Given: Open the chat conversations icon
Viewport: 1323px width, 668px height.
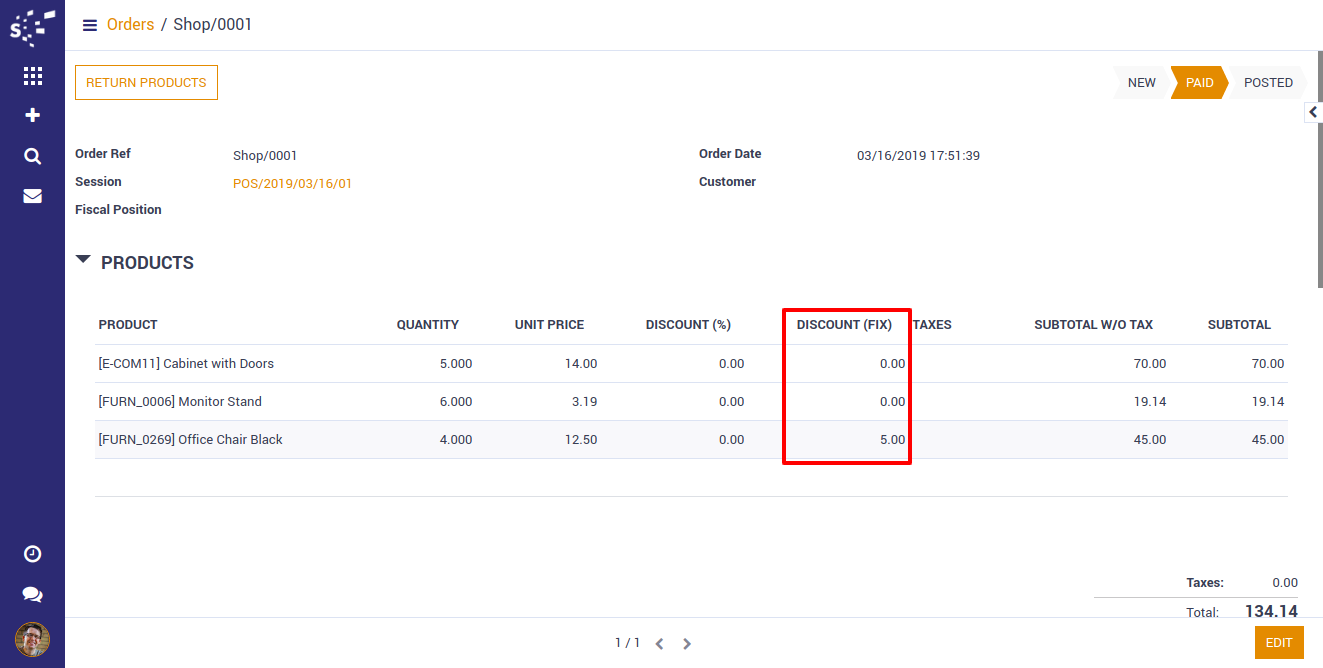Looking at the screenshot, I should click(32, 594).
